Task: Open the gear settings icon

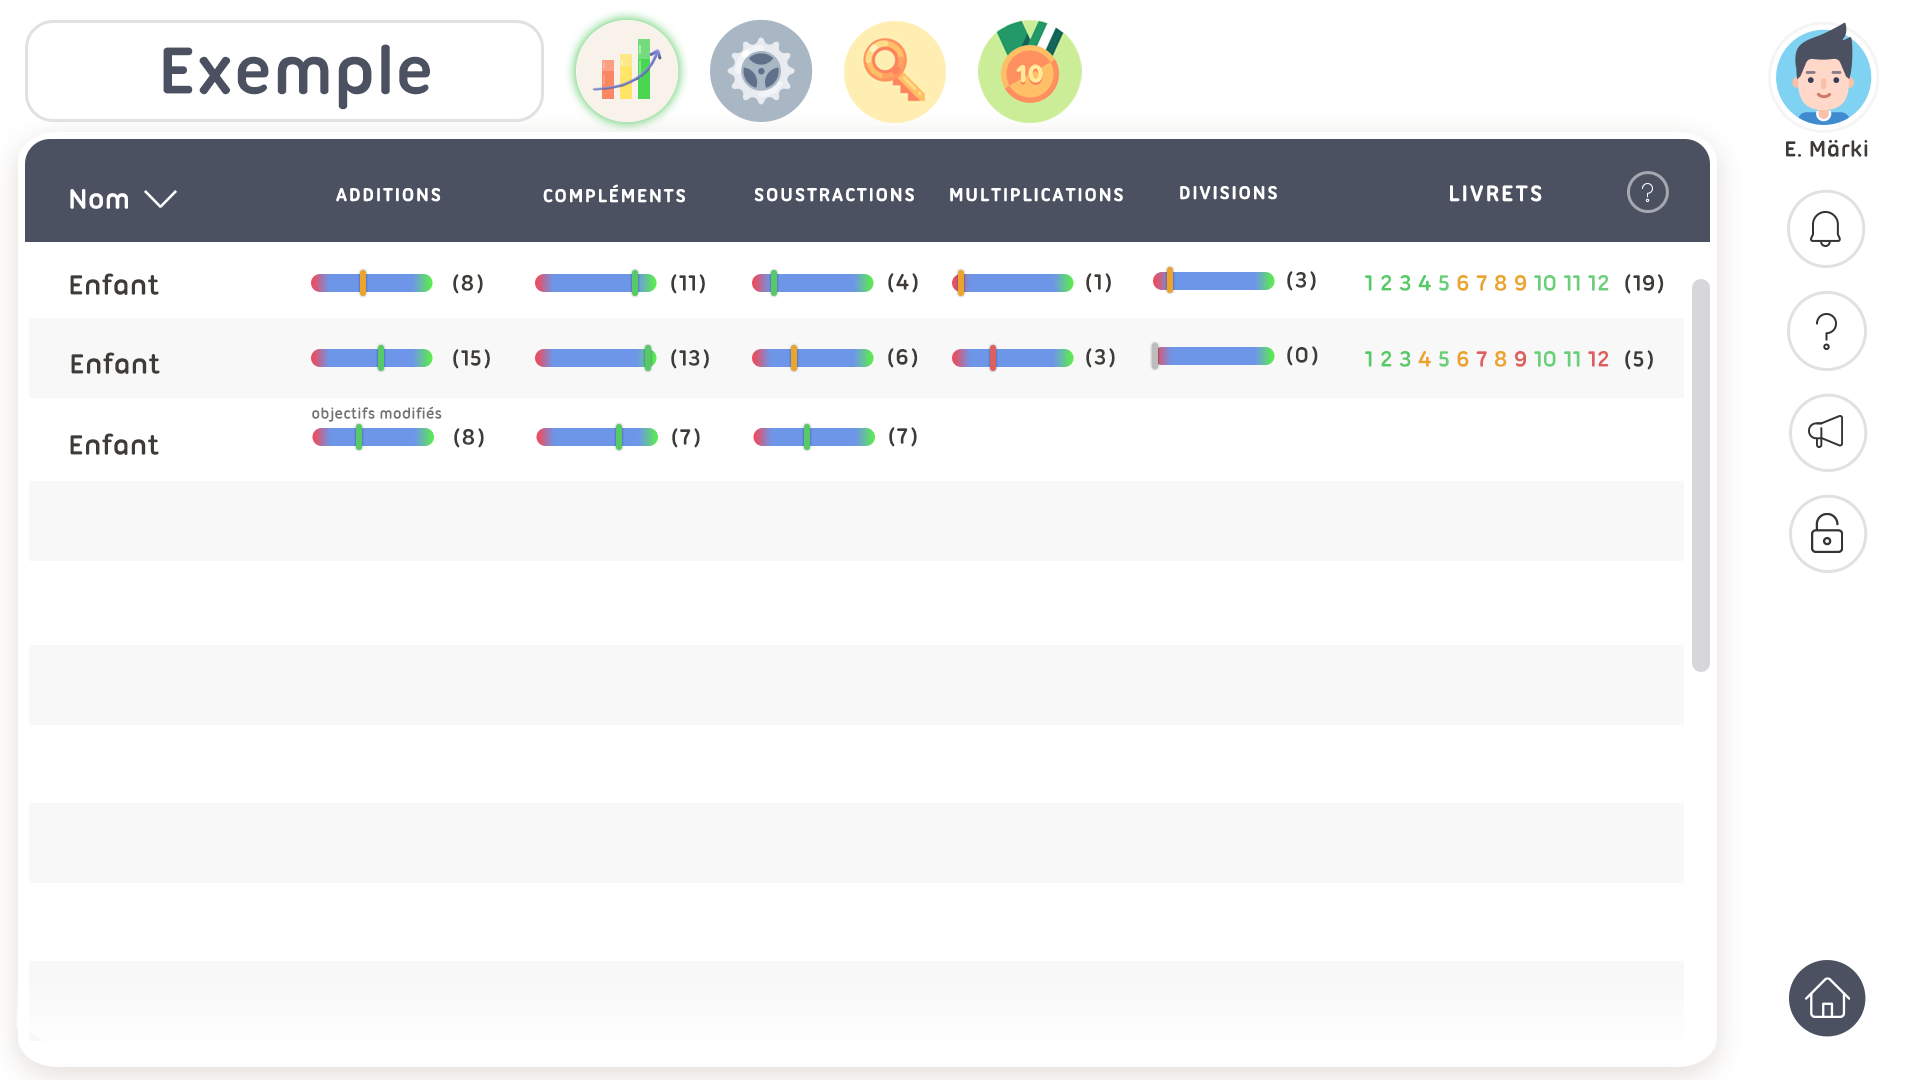Action: click(x=760, y=72)
